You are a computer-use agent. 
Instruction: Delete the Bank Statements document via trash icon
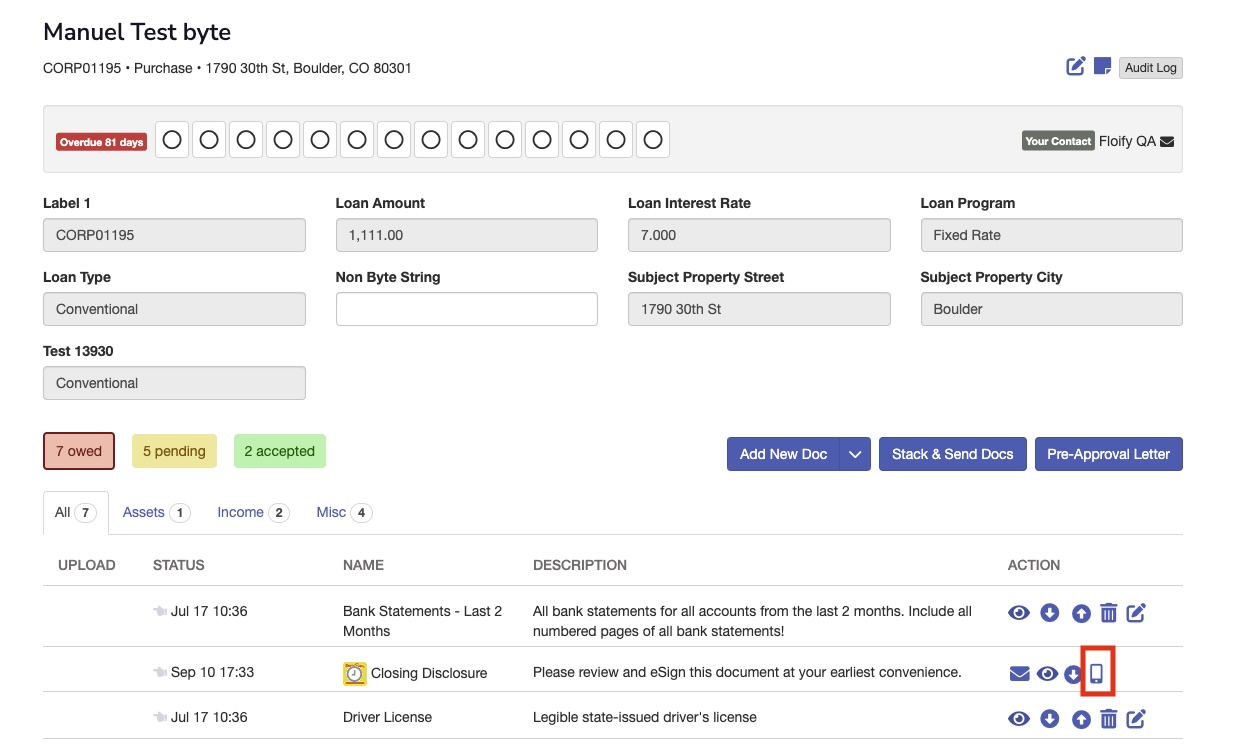coord(1108,612)
